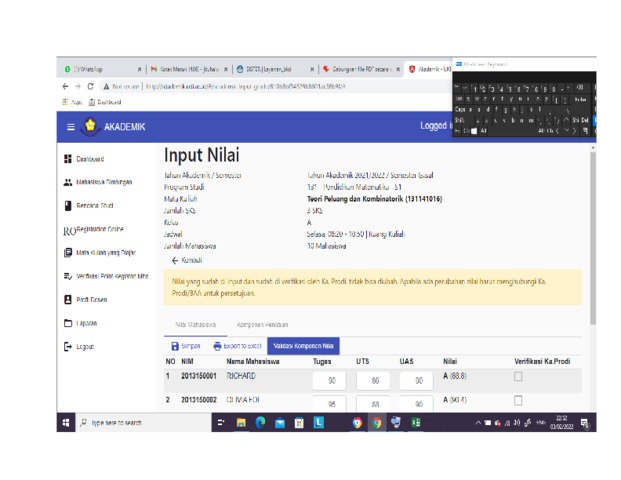Click RICHARD's UTS score field
This screenshot has height=480, width=621.
coord(374,381)
